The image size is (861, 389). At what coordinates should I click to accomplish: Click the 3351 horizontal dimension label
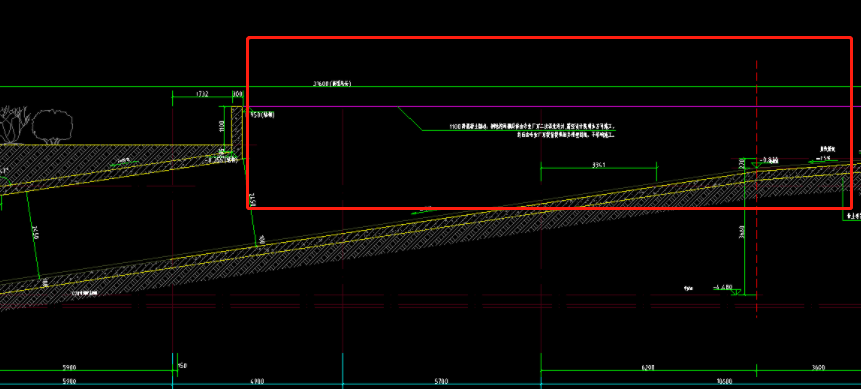[x=599, y=164]
